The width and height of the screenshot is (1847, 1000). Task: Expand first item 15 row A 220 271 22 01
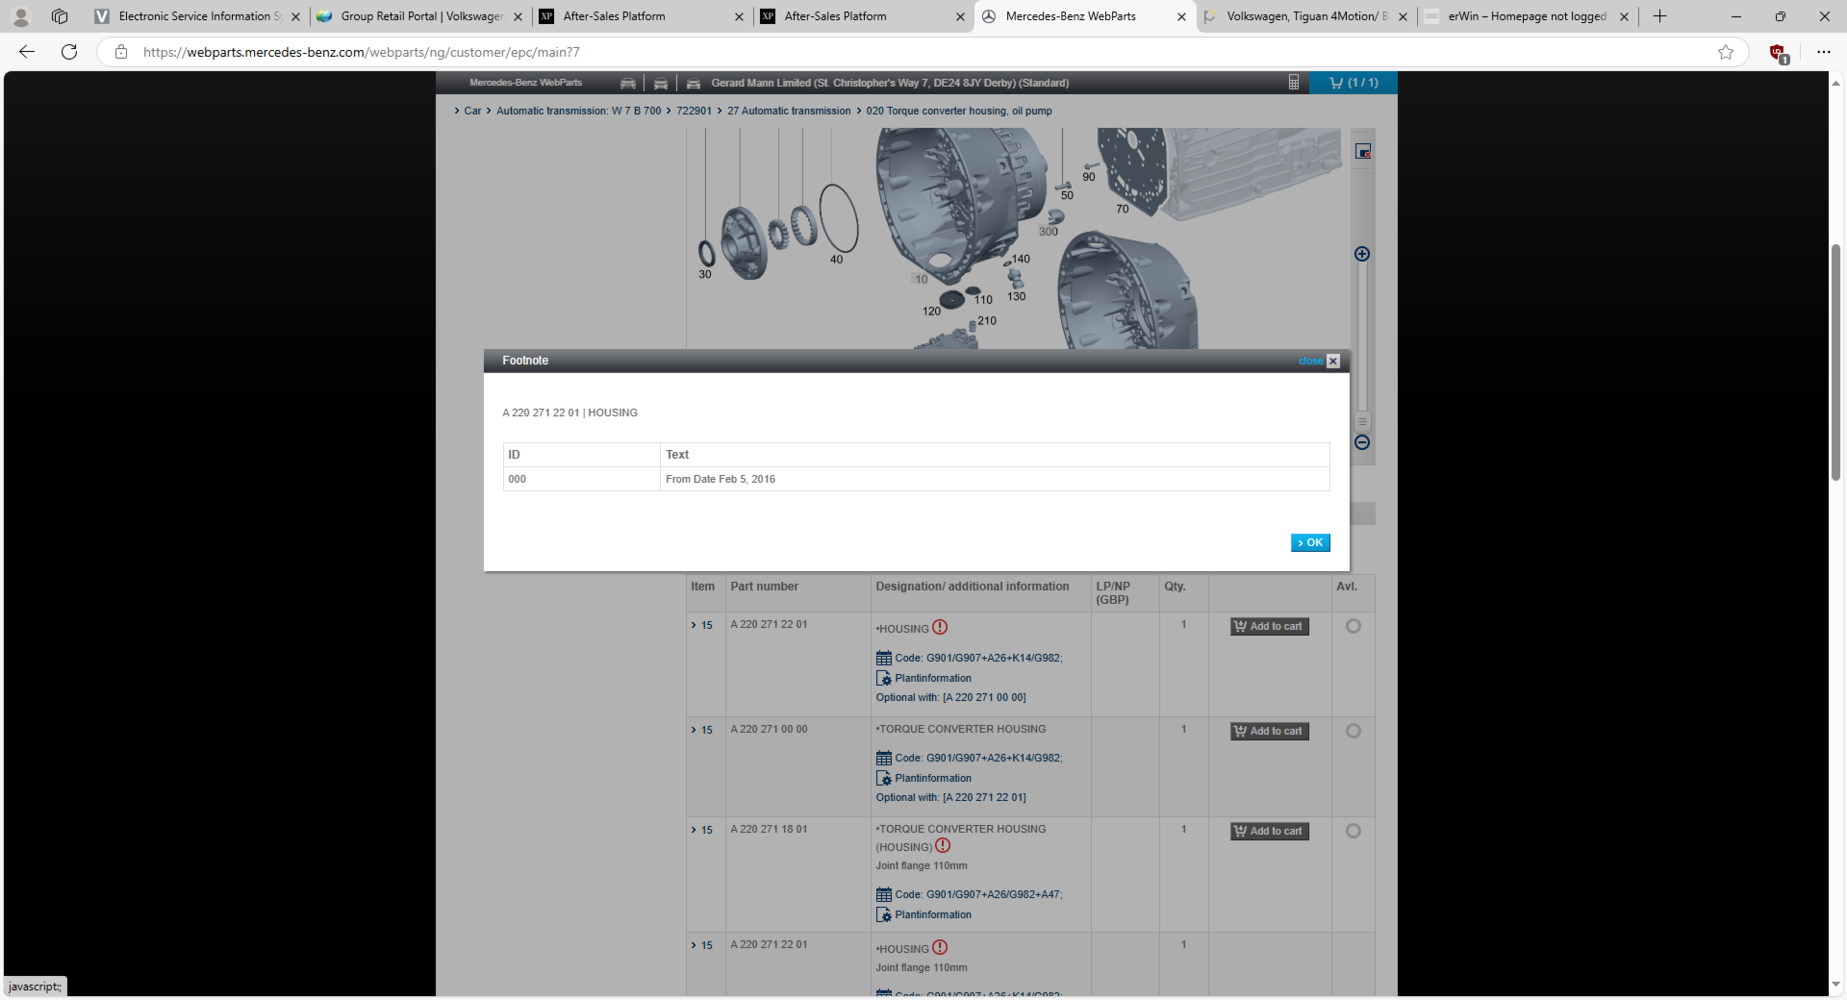coord(701,626)
